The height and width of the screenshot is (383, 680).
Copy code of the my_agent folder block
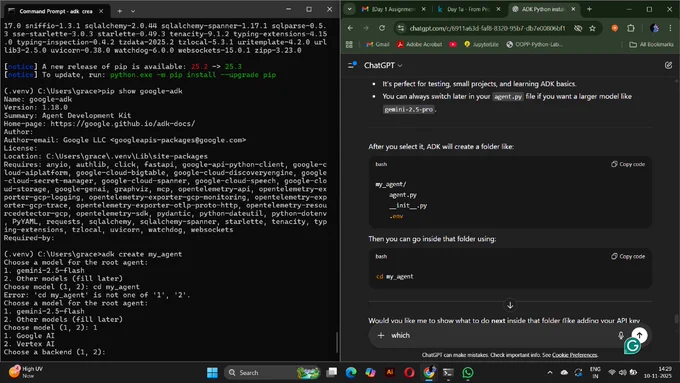pos(628,164)
